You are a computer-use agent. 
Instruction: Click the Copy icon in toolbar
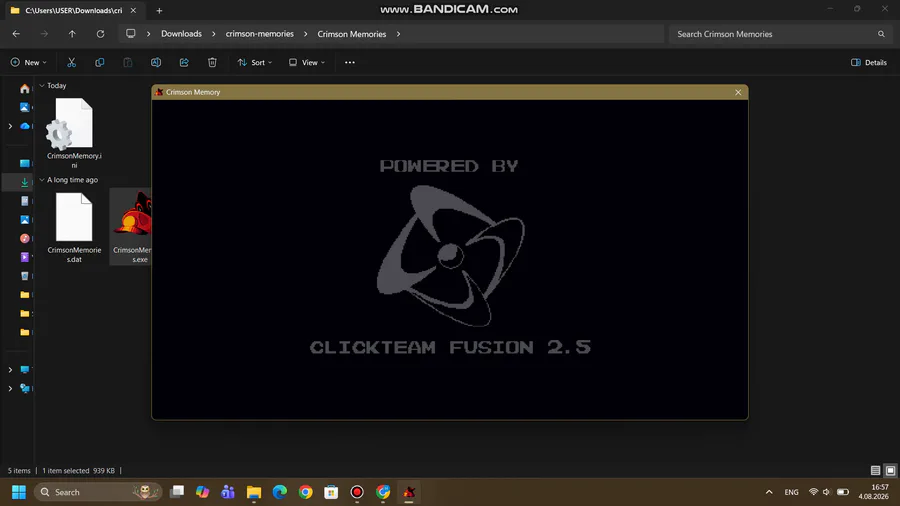(x=99, y=63)
